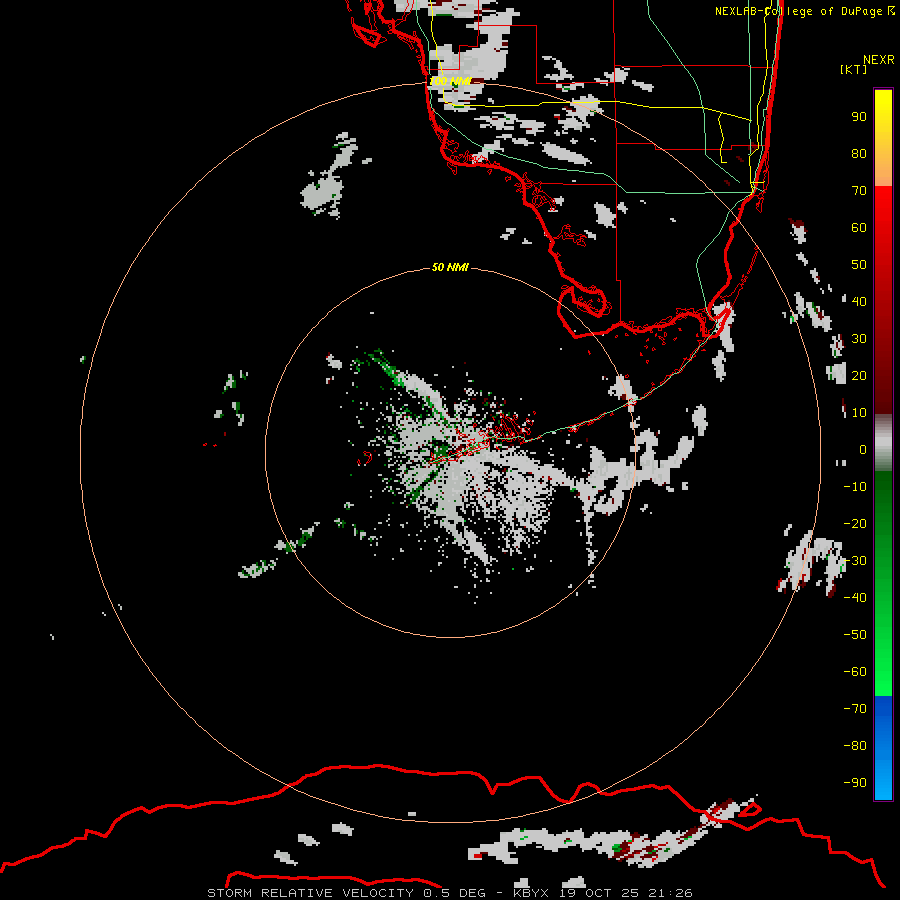Click the "-90" value on velocity scale
The width and height of the screenshot is (900, 900).
855,783
